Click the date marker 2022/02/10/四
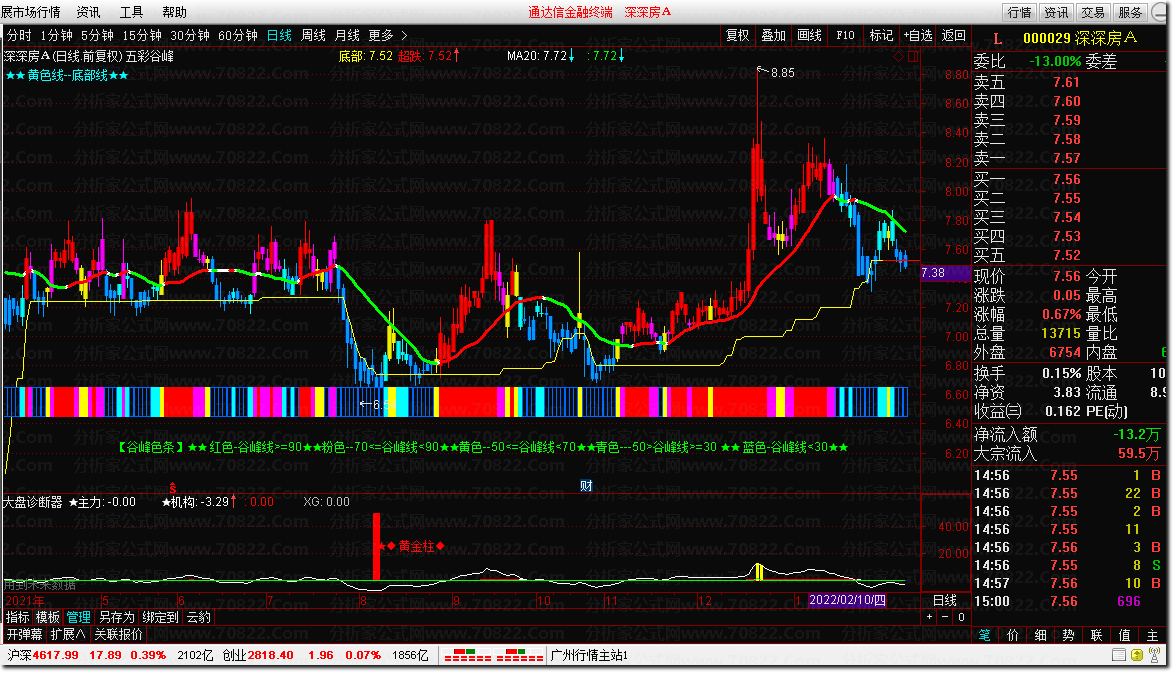1175x673 pixels. pyautogui.click(x=848, y=600)
